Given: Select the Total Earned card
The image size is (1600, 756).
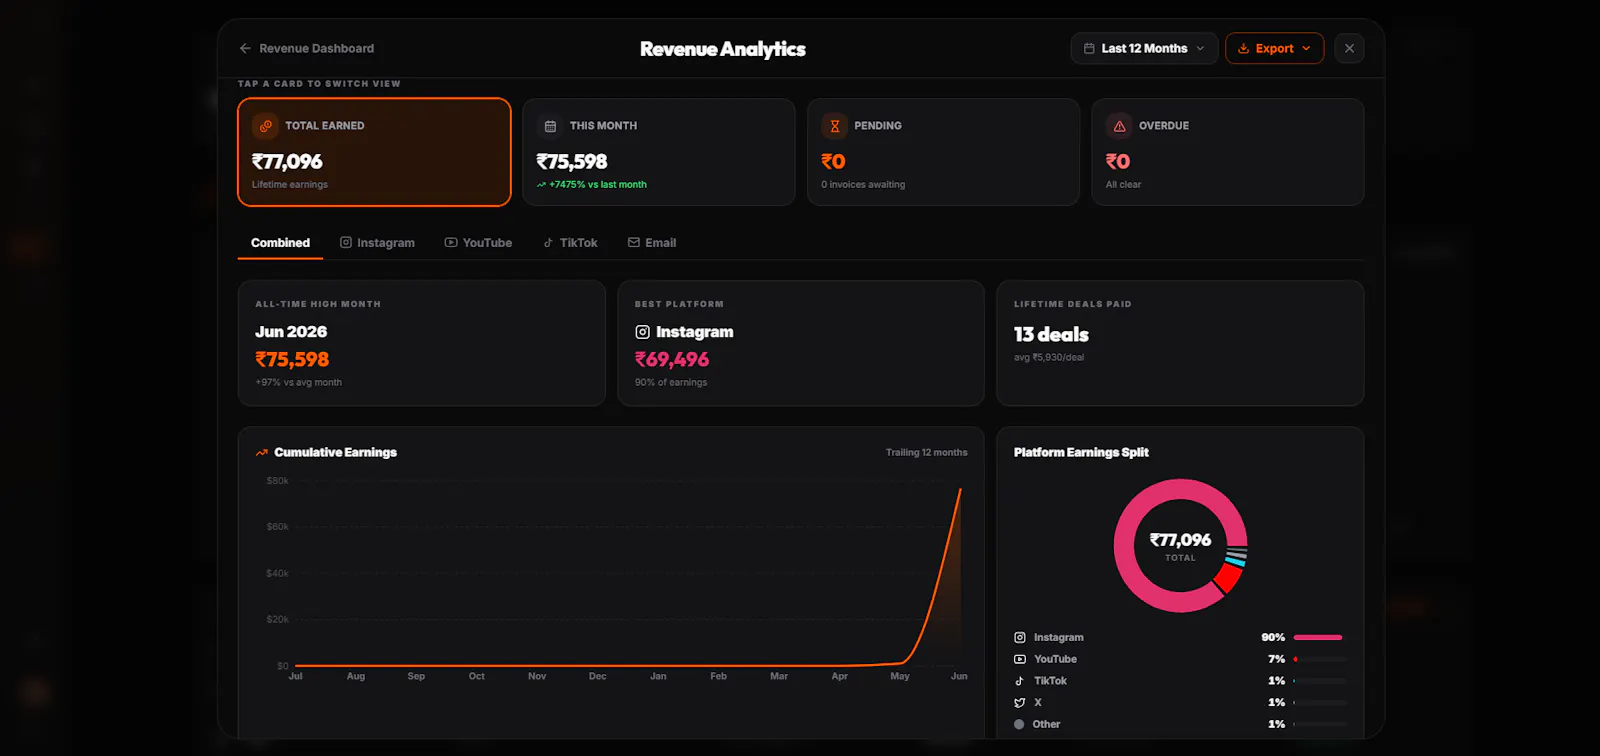Looking at the screenshot, I should 374,152.
